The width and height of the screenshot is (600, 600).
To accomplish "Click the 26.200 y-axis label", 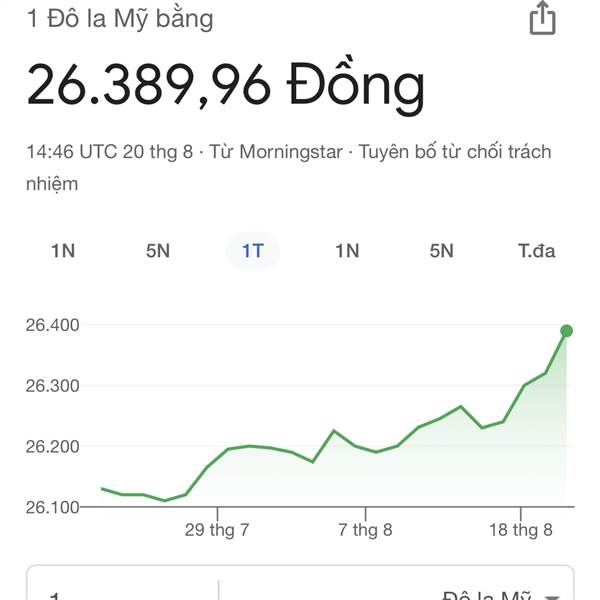I will pos(52,447).
